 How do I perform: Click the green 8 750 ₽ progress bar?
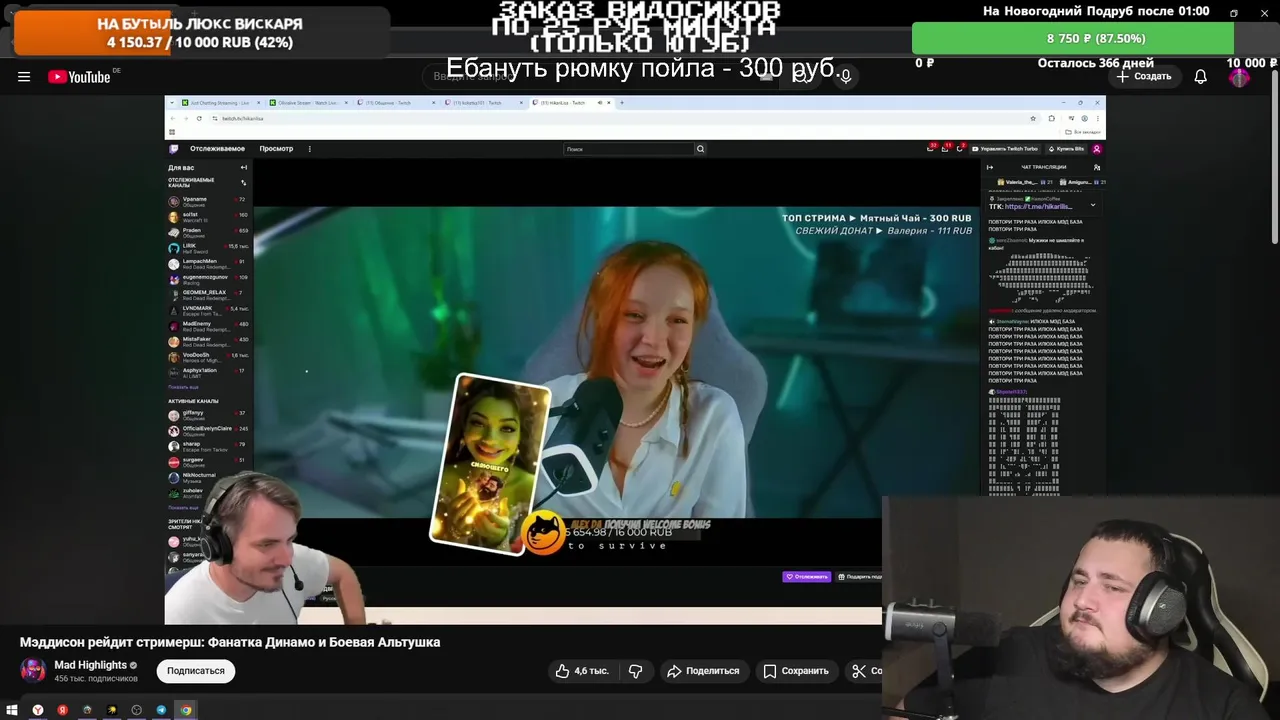[x=1073, y=38]
